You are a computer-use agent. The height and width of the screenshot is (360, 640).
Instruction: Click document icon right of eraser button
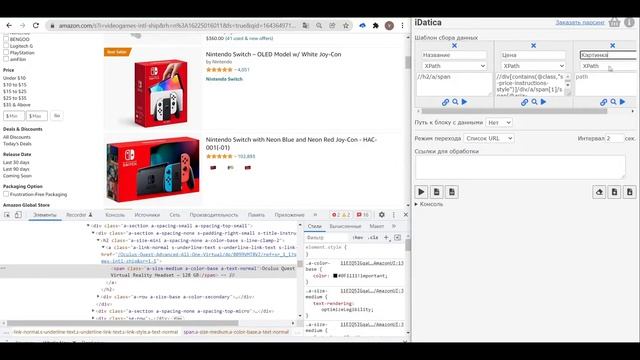[x=614, y=192]
